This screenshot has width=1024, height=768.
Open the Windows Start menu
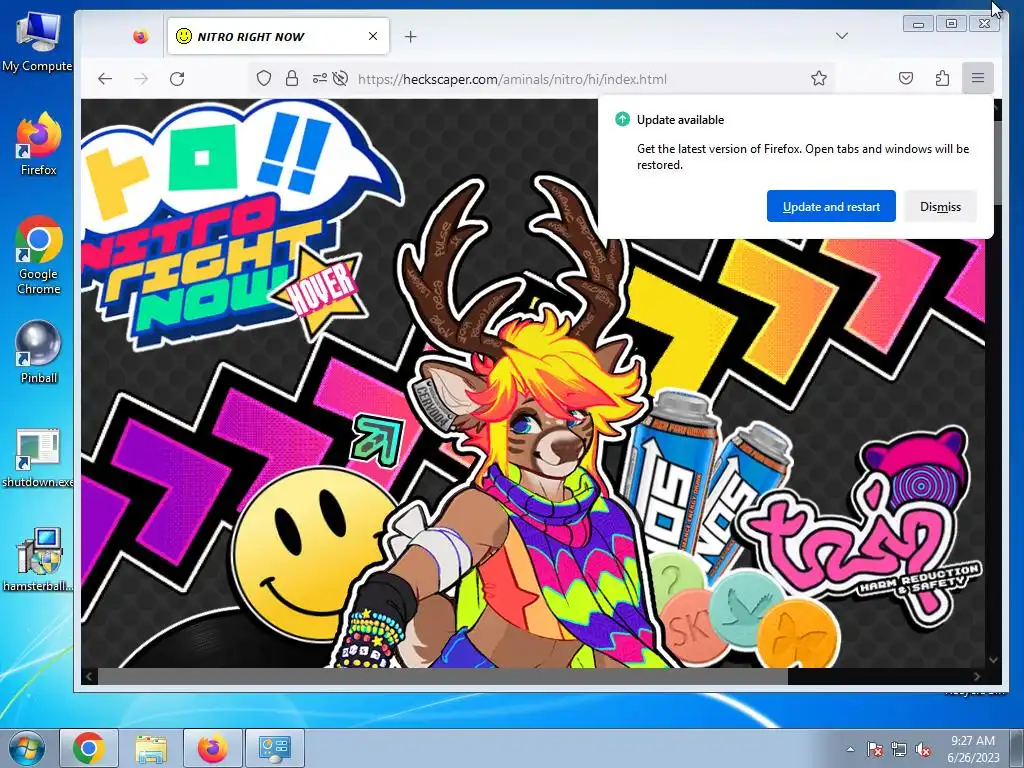tap(27, 748)
